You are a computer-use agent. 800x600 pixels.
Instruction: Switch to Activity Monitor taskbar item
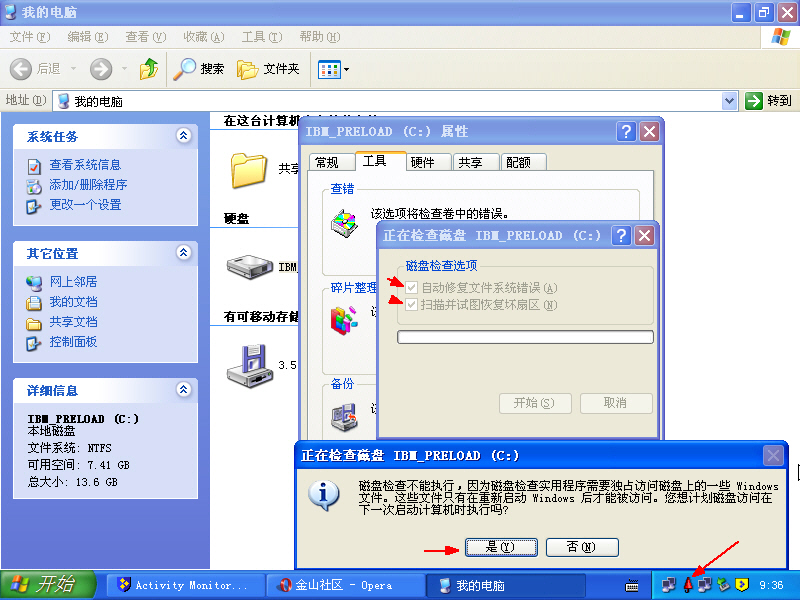tap(185, 585)
